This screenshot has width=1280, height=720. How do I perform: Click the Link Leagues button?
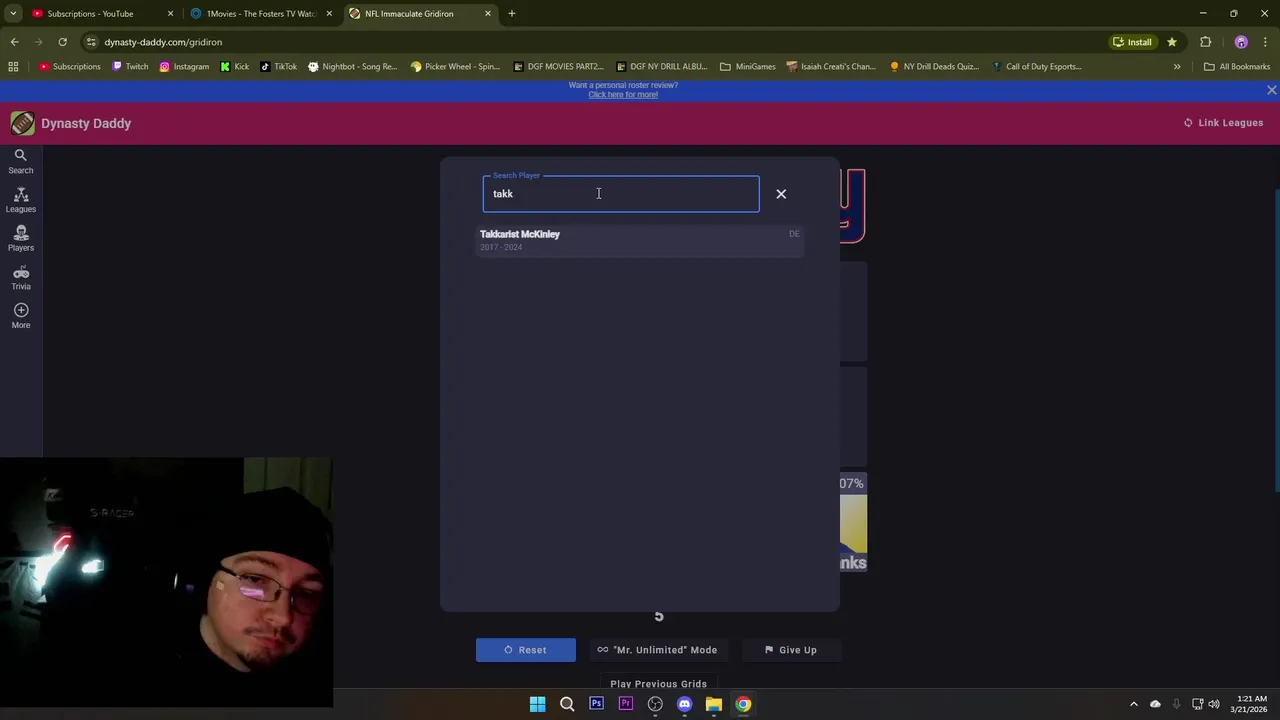pos(1223,123)
